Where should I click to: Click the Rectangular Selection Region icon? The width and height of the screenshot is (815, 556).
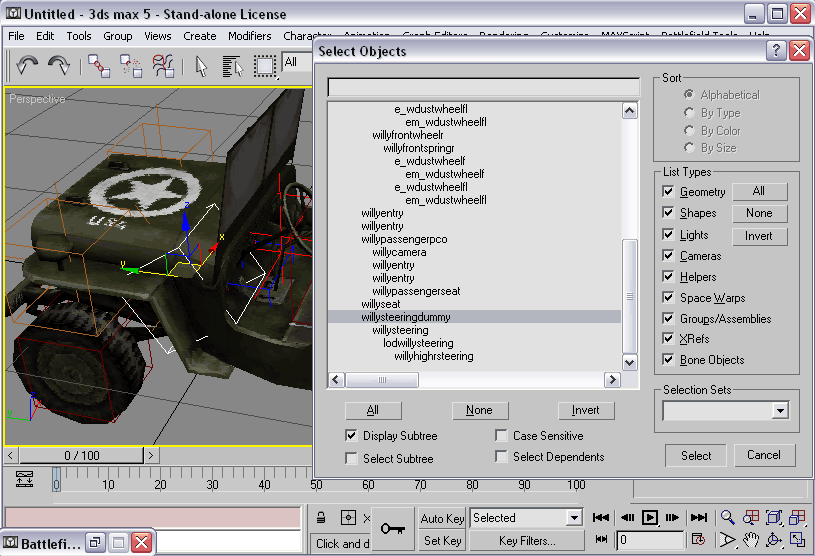265,67
